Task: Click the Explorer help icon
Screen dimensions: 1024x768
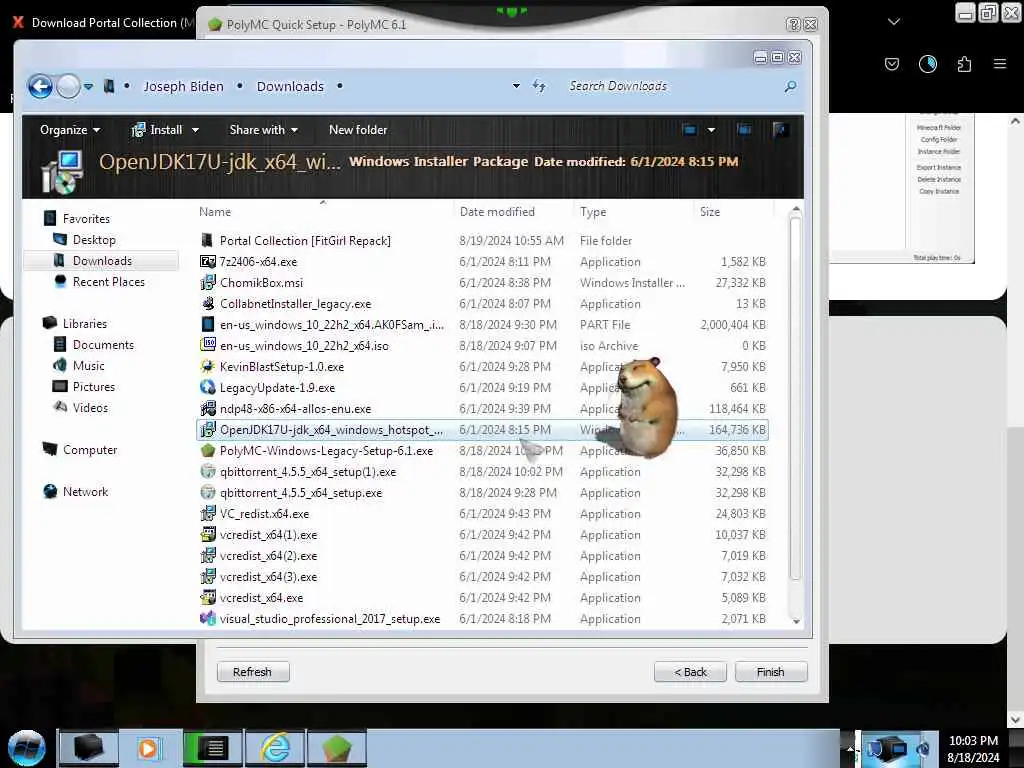Action: coord(780,130)
